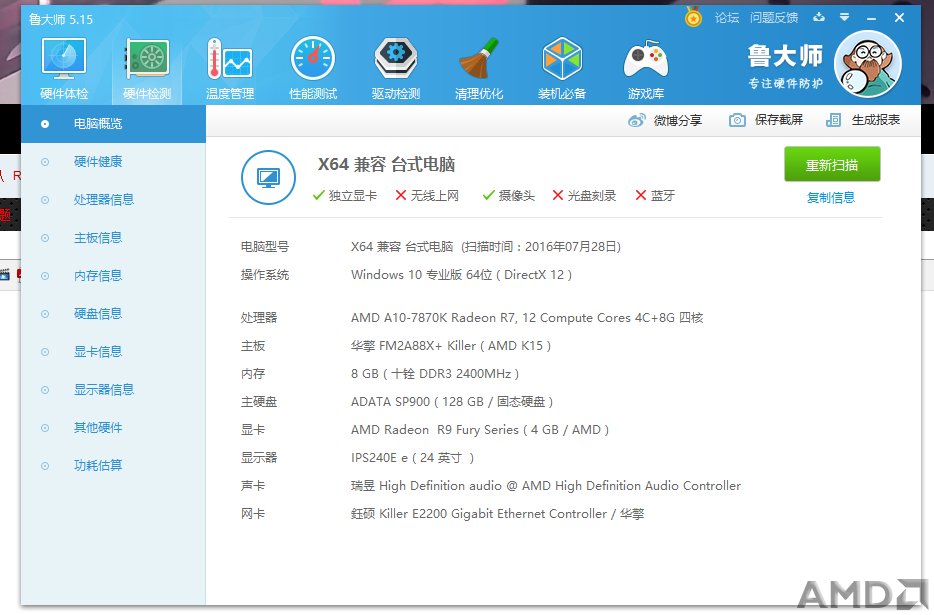Click the 'AMD A10-7870K Radeon R7' processor value
Image resolution: width=934 pixels, height=615 pixels.
(433, 318)
